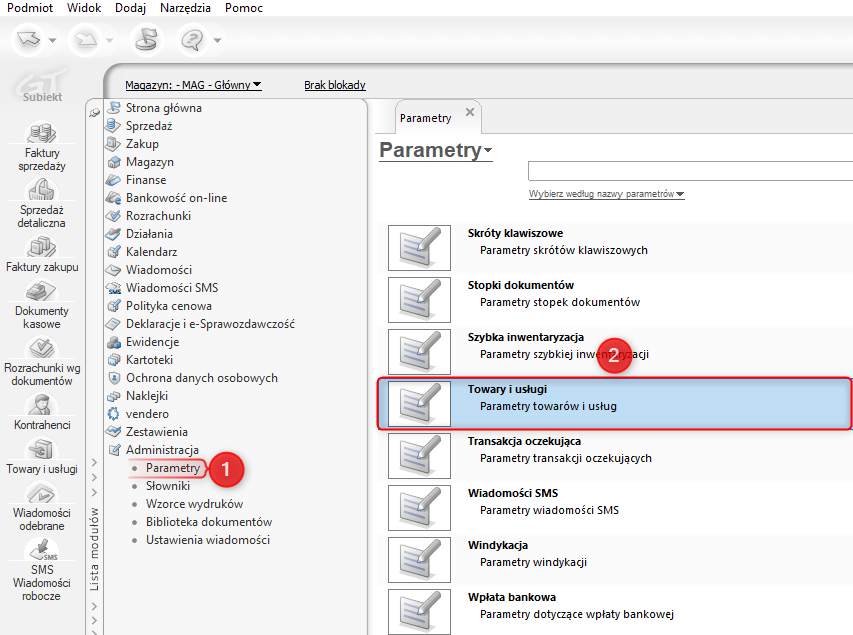
Task: Collapse the Administracja module group
Action: pos(162,450)
